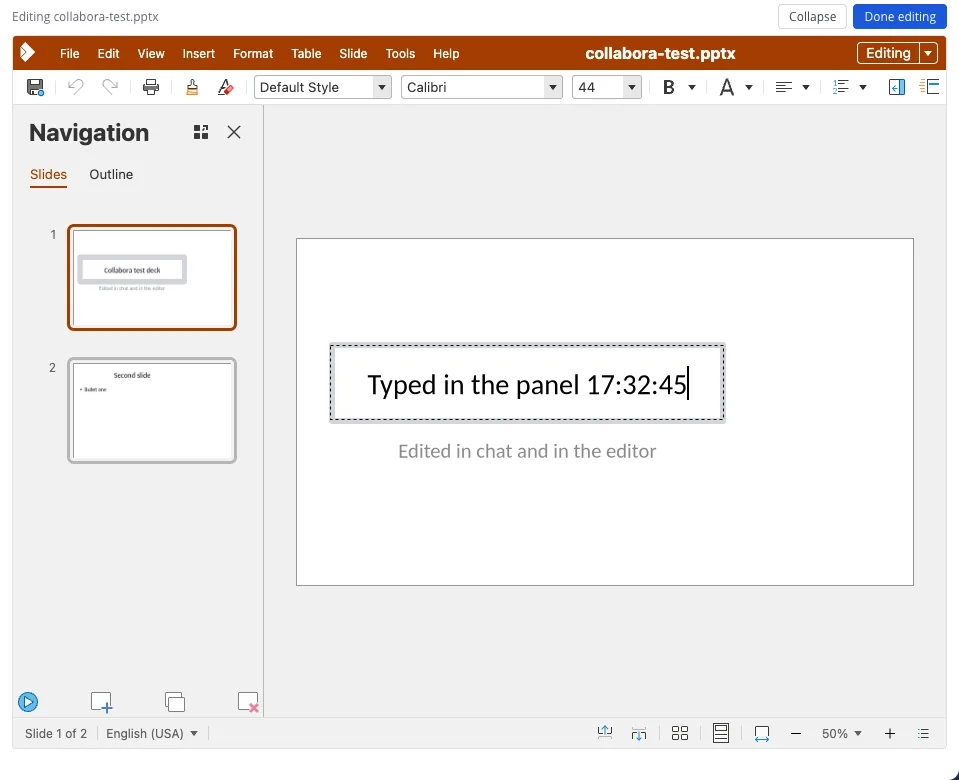
Task: Click inside the Calibri font name field
Action: tap(473, 87)
